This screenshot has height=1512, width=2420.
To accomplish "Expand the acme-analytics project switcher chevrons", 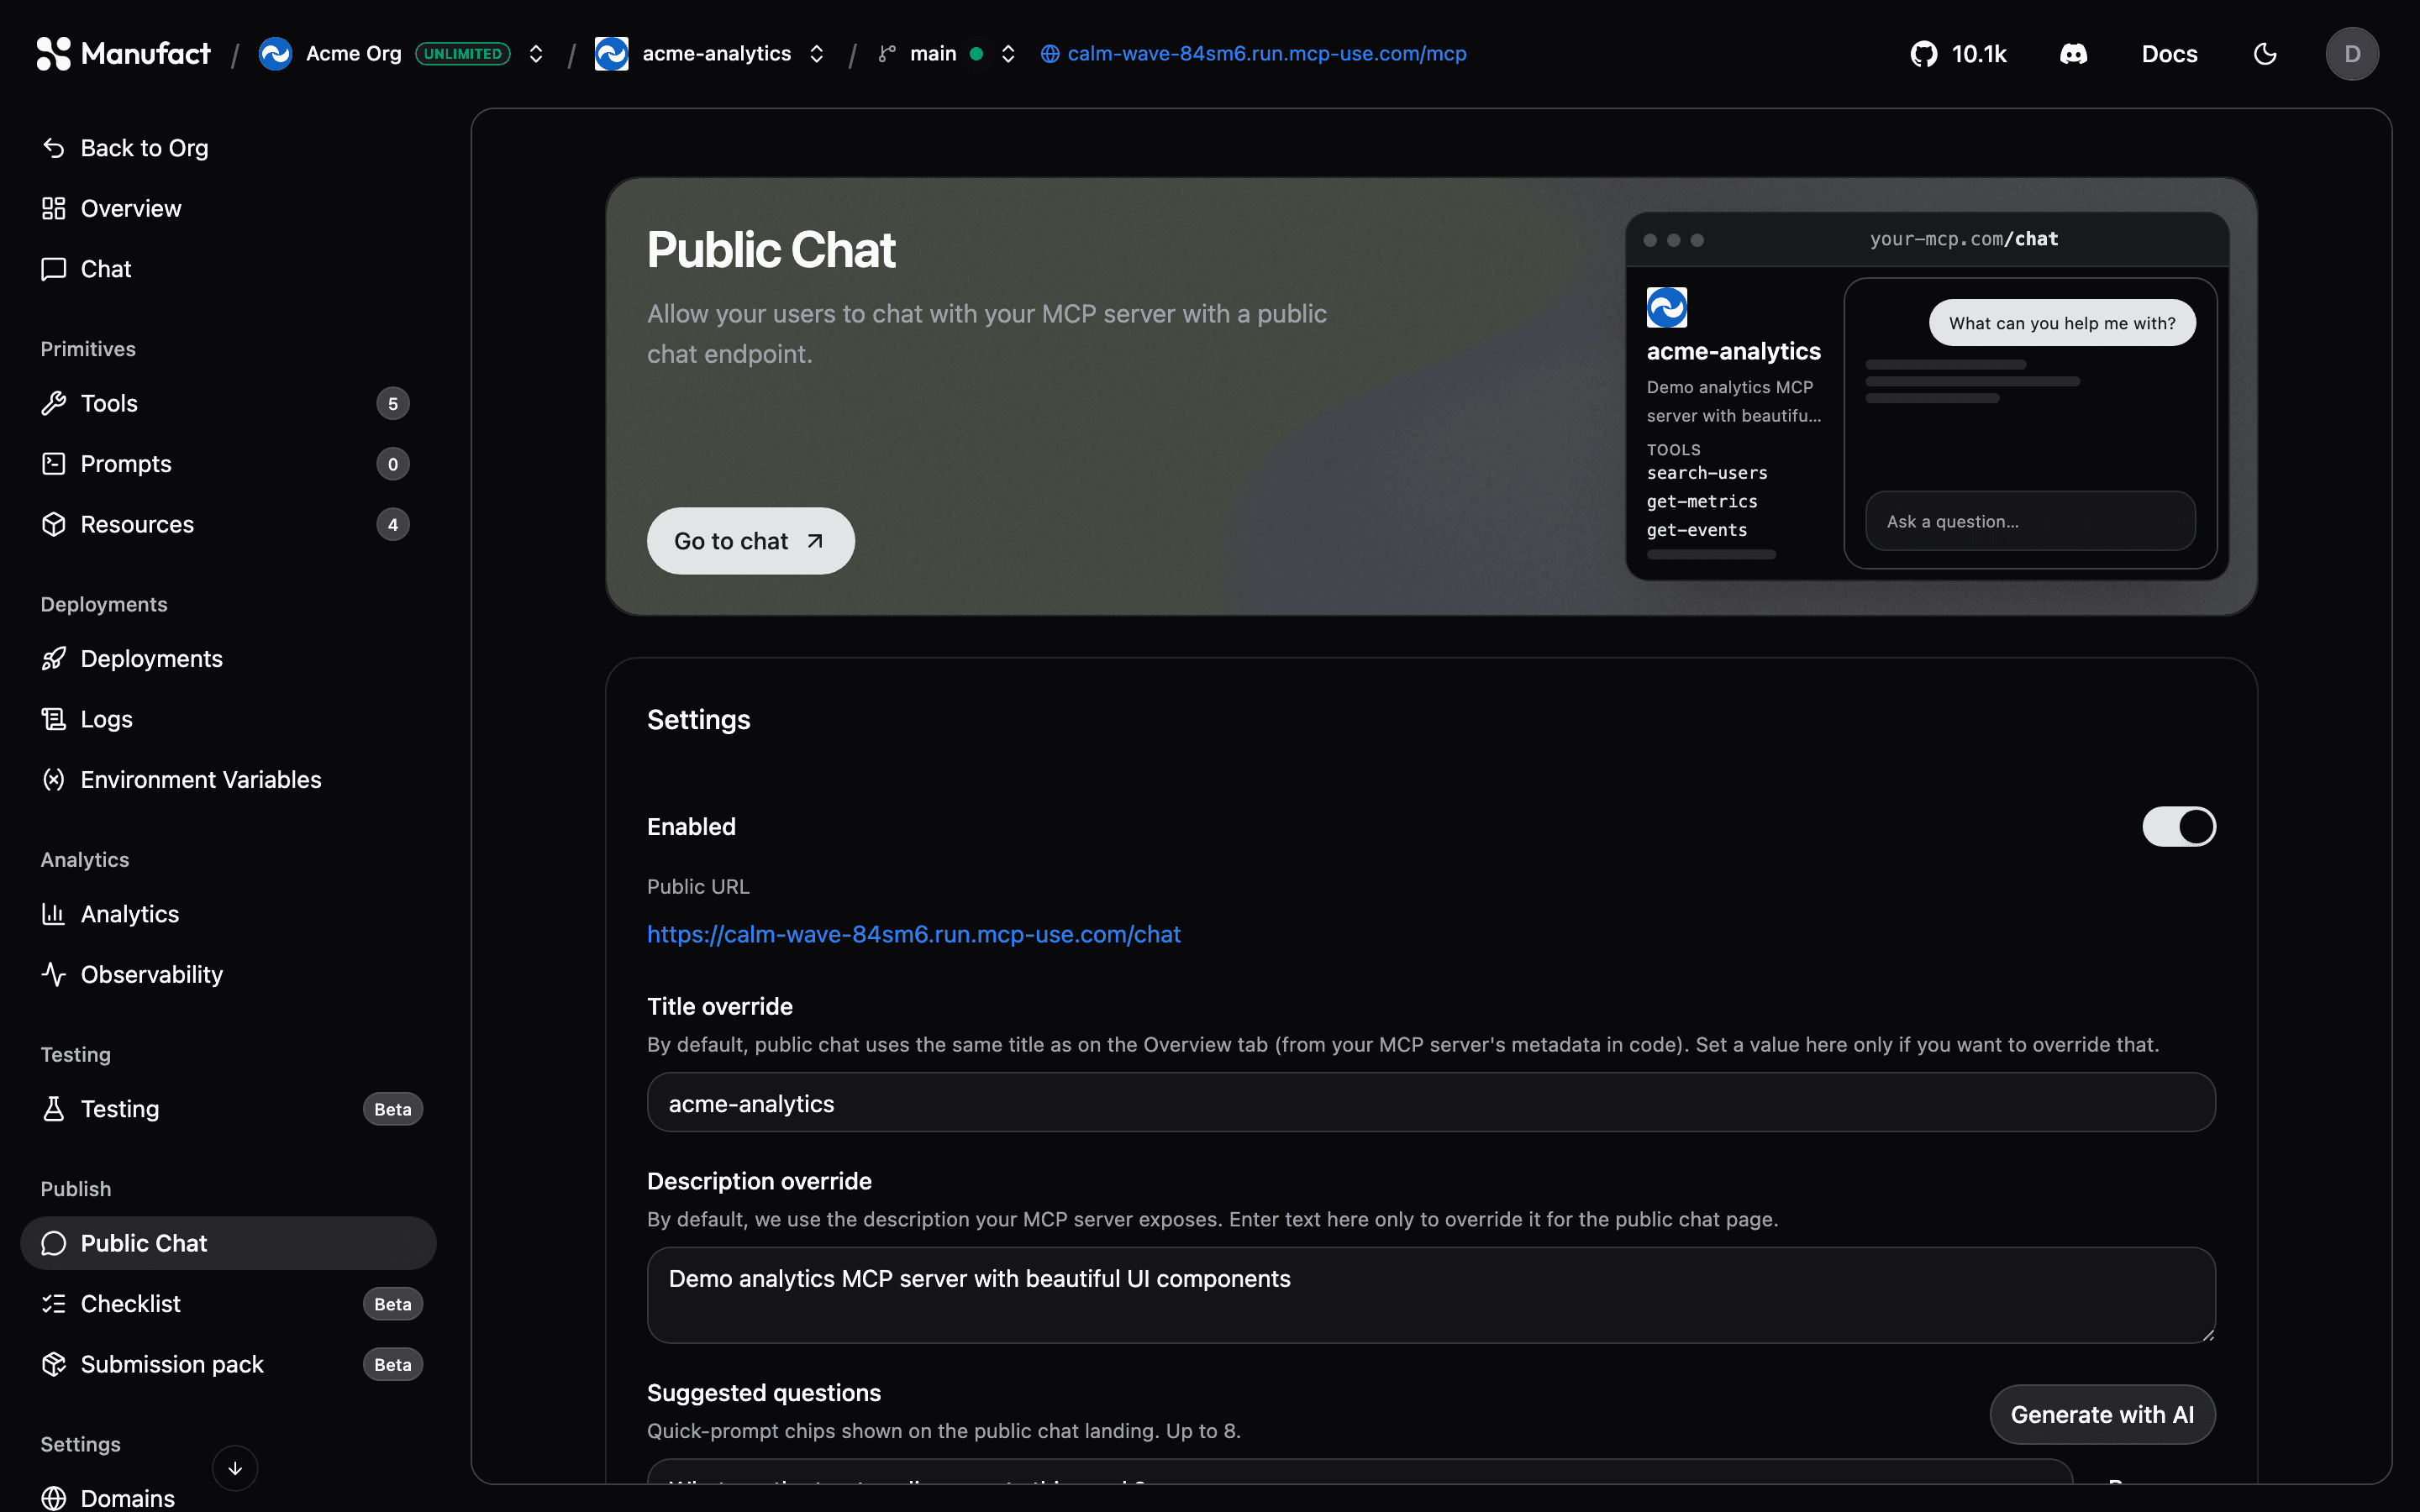I will pos(817,54).
